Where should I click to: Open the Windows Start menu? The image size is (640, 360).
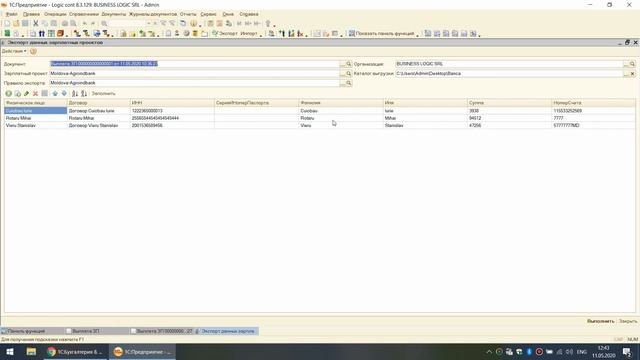click(x=10, y=351)
